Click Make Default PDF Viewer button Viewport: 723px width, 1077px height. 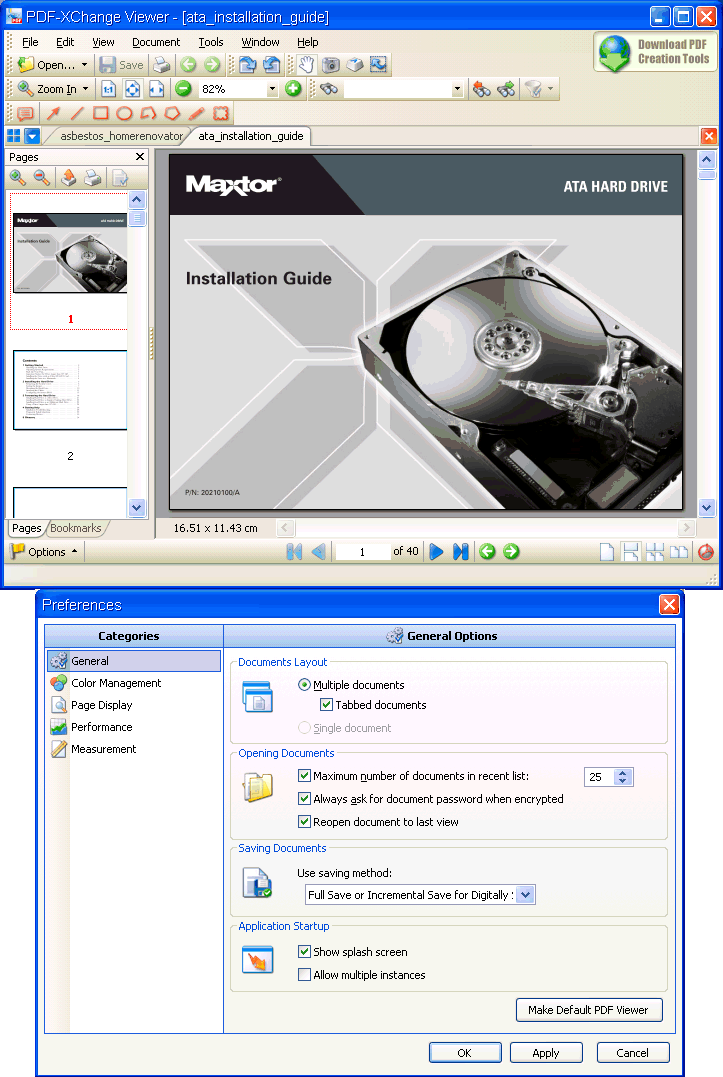[x=588, y=1010]
